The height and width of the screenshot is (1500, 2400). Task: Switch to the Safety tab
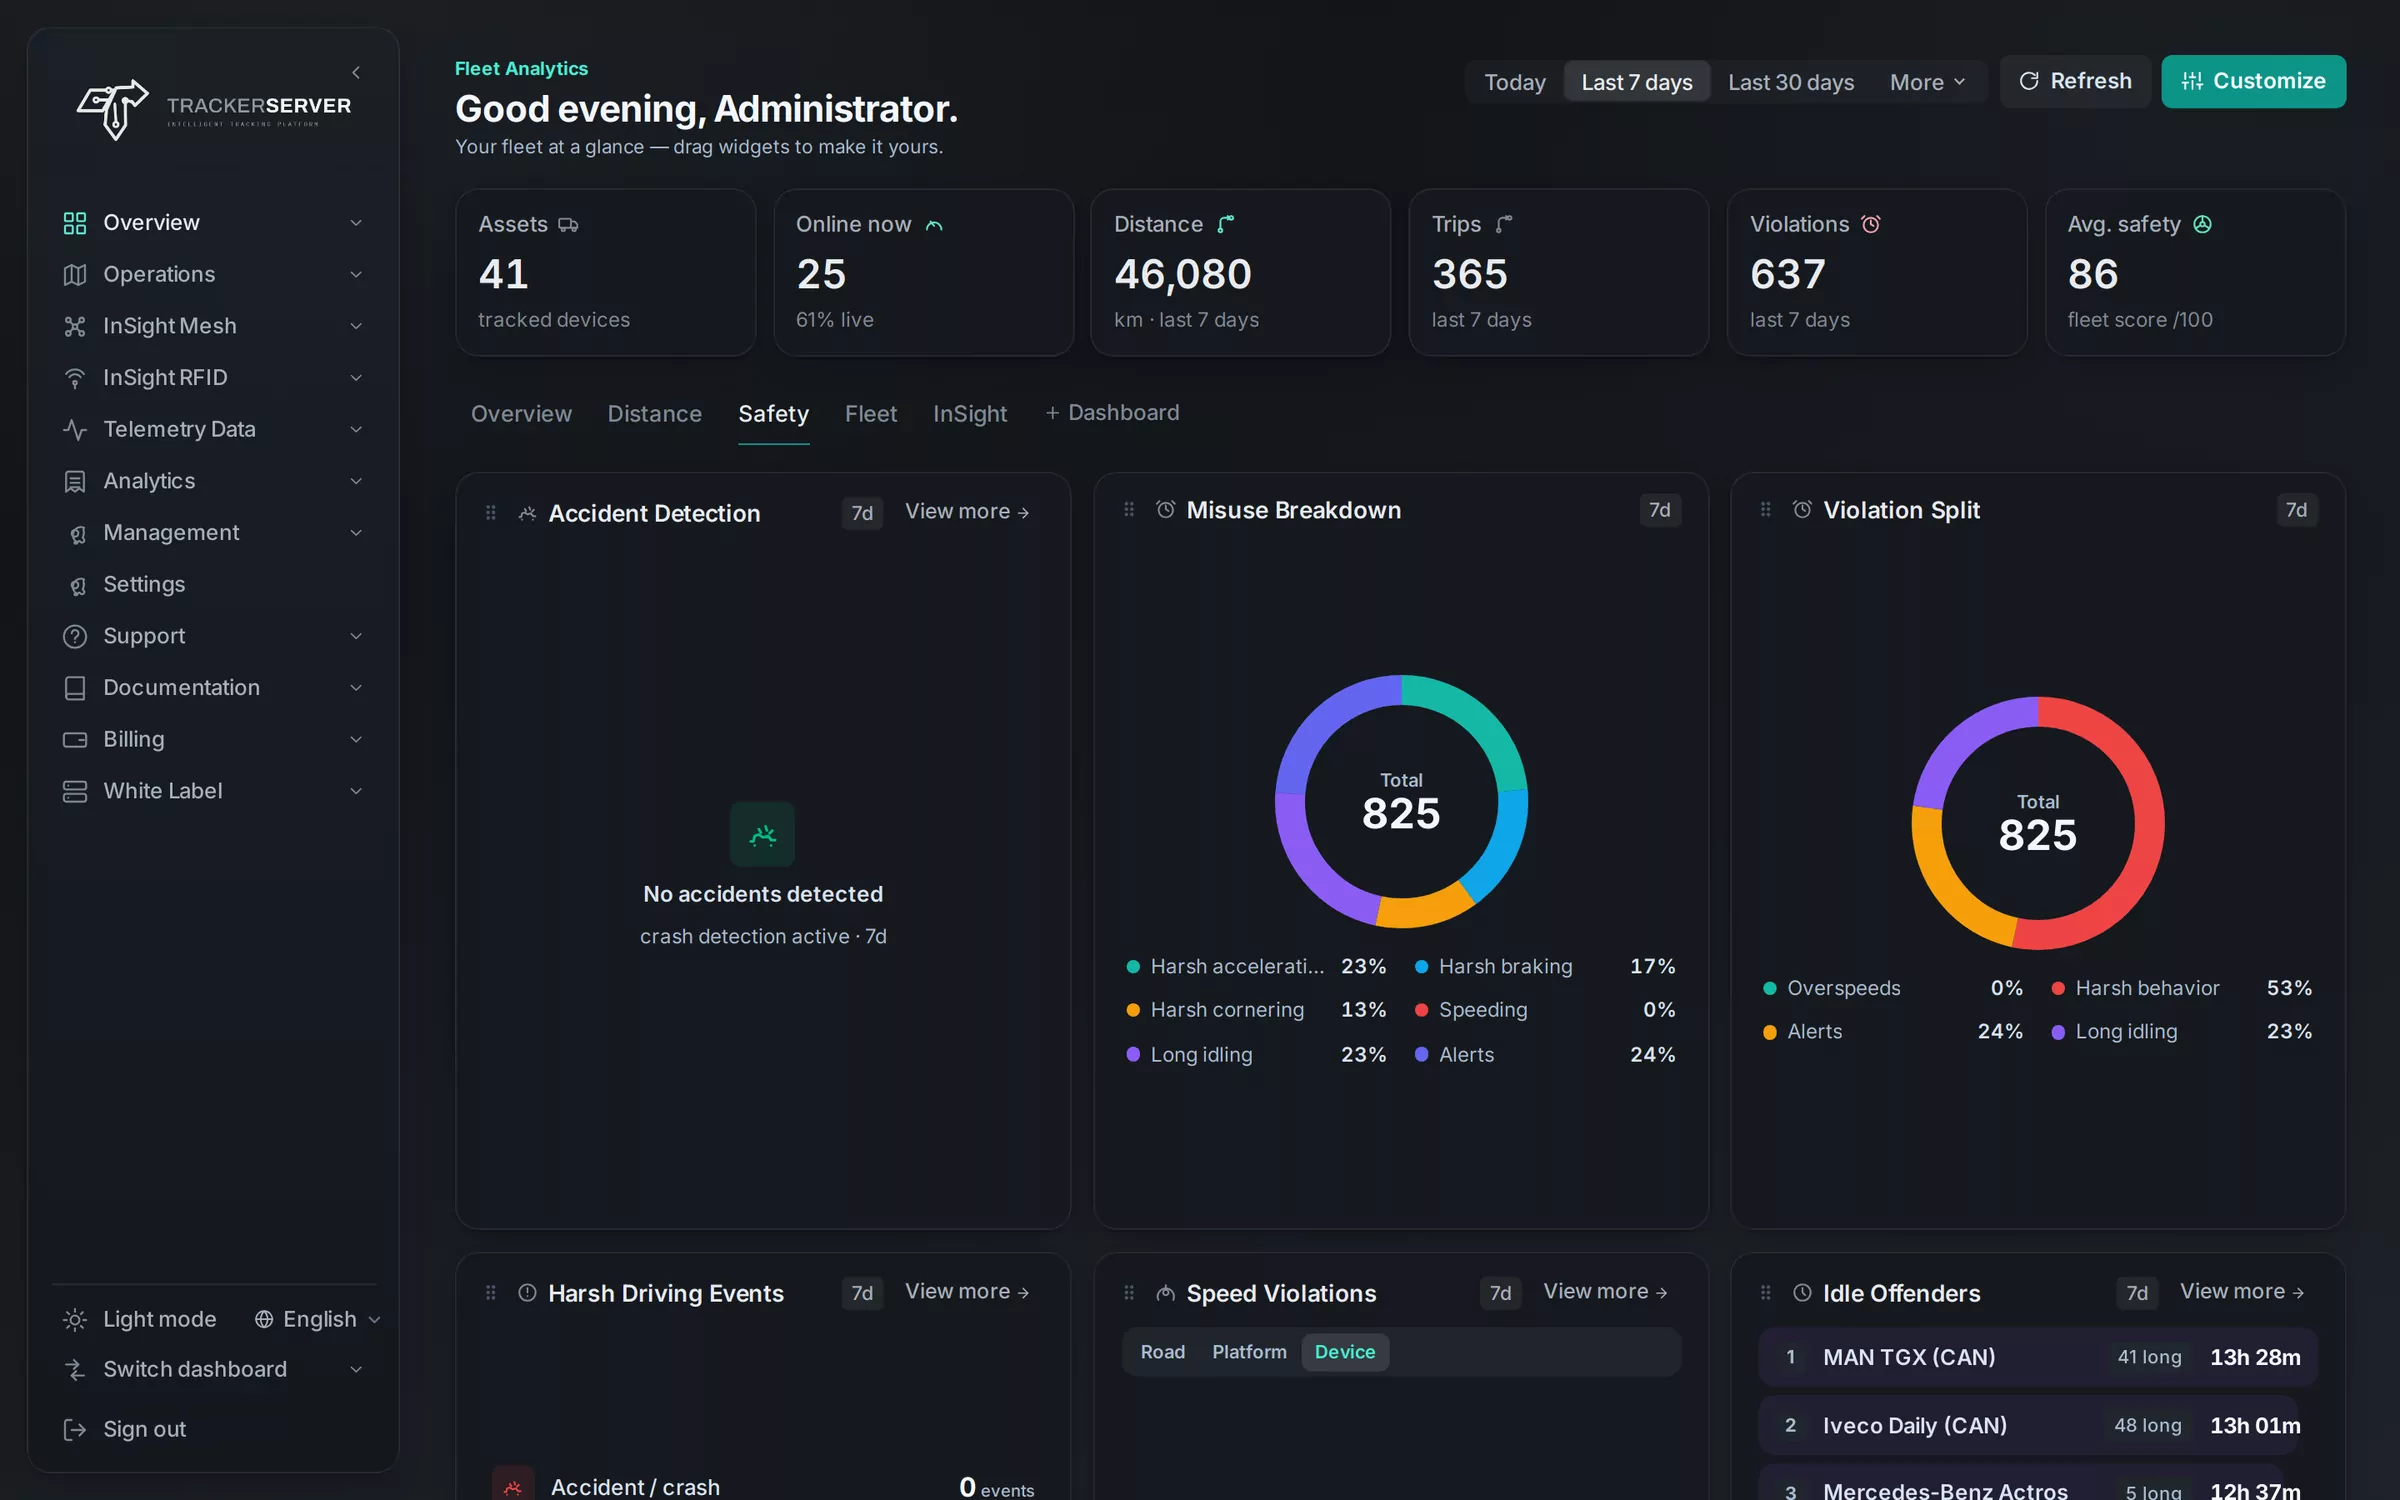[773, 414]
